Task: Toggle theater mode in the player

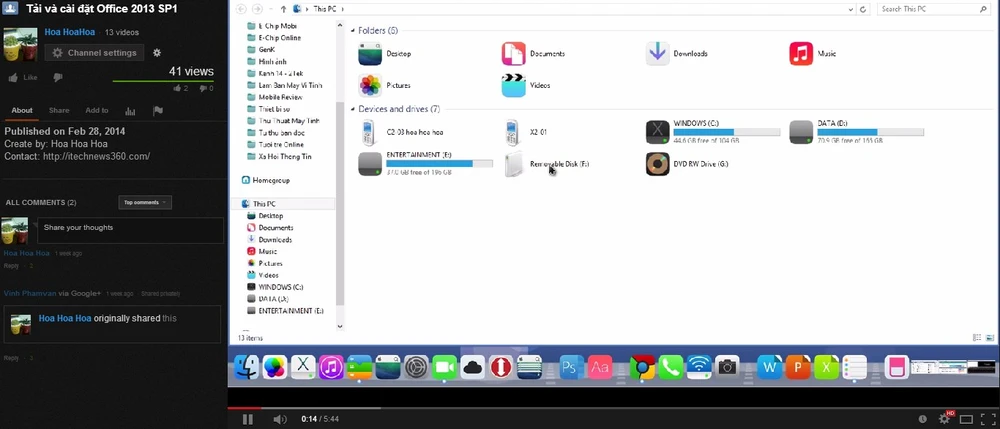Action: (965, 418)
